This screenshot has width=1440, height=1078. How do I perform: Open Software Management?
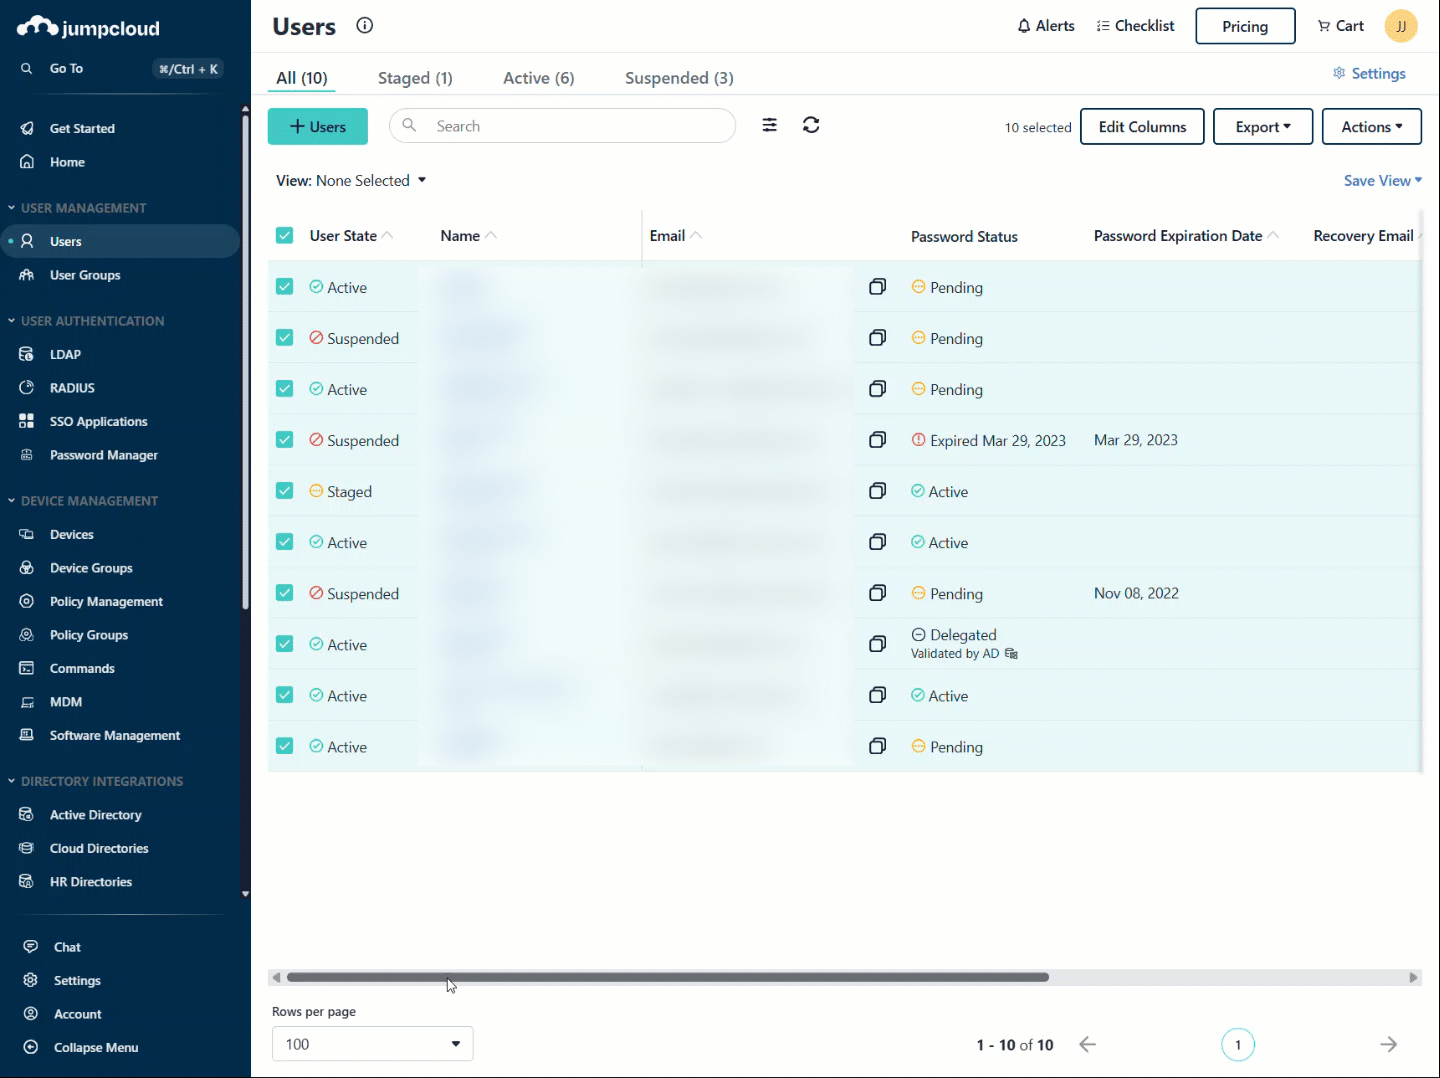(x=115, y=735)
